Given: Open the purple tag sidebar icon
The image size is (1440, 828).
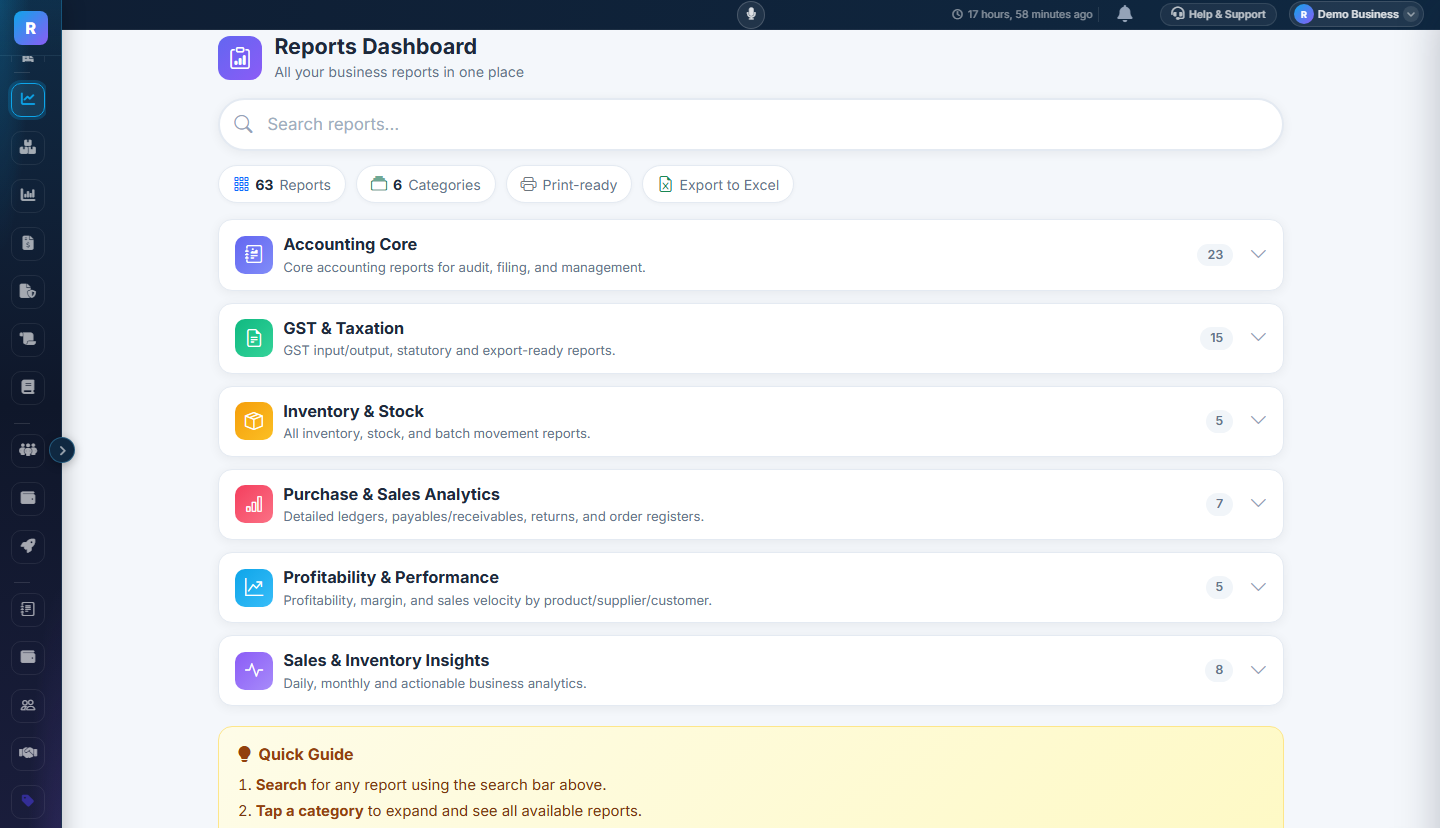Looking at the screenshot, I should 28,801.
